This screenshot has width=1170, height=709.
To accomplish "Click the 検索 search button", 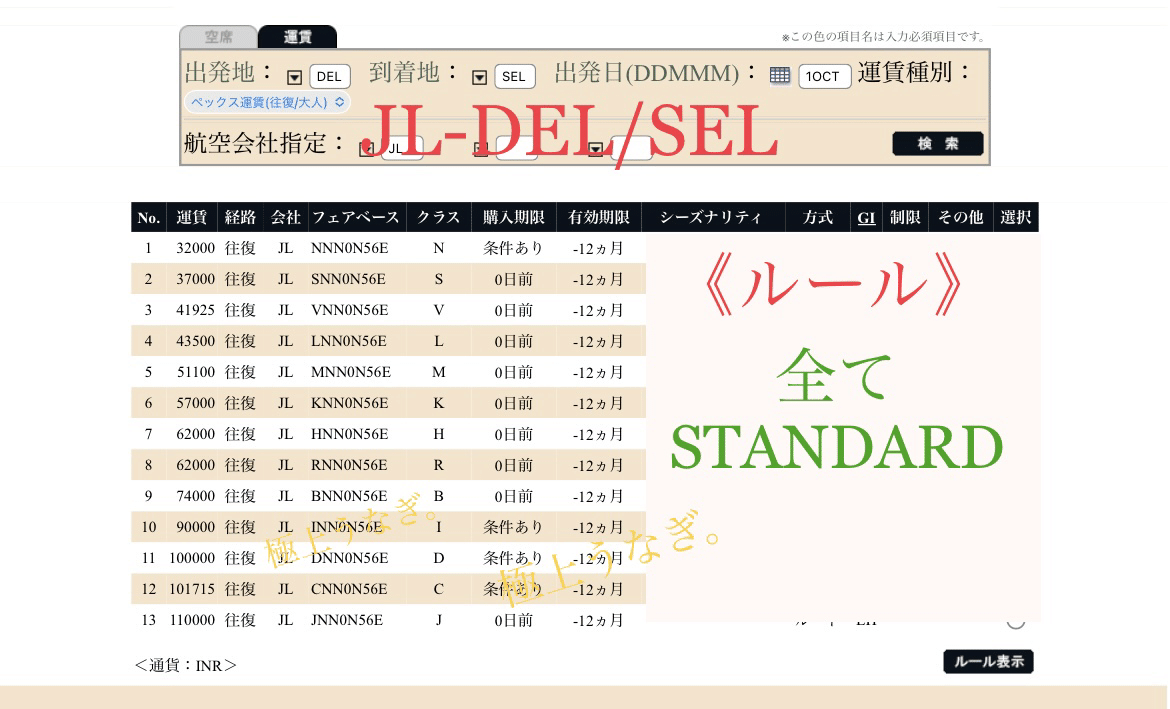I will point(938,143).
